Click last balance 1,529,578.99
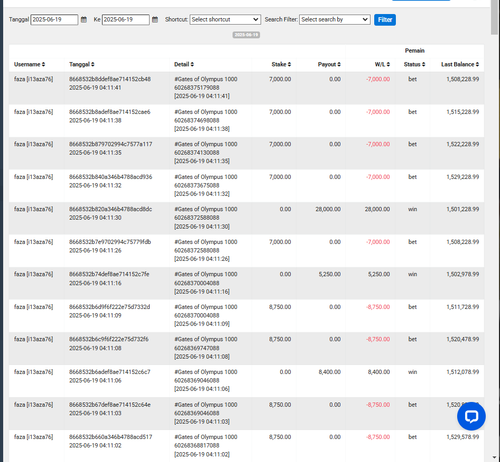Screen dimensions: 500x462 click(x=463, y=437)
